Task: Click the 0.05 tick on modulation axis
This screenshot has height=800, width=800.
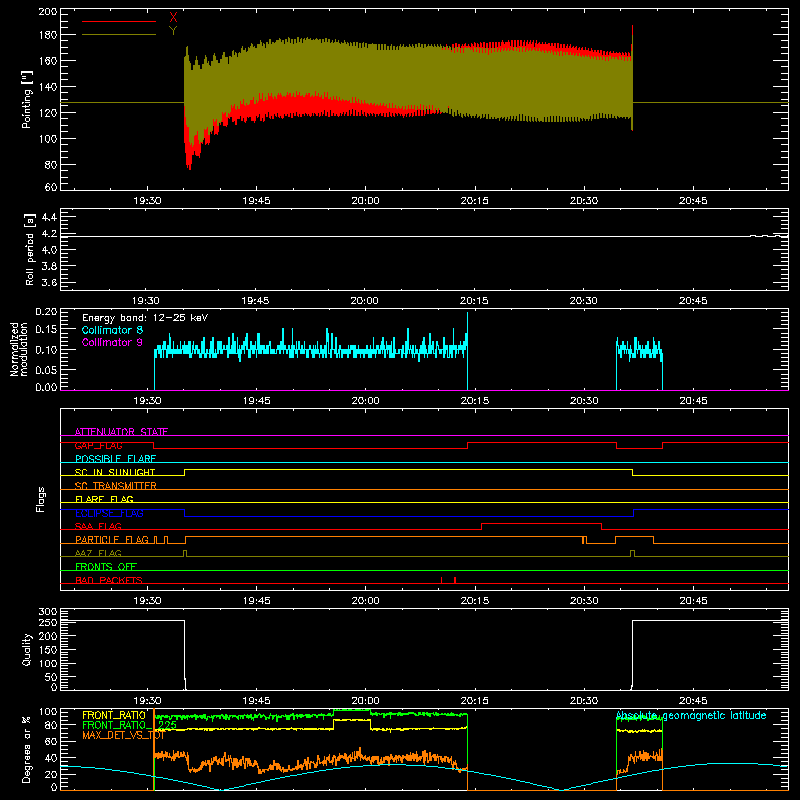Action: point(46,369)
